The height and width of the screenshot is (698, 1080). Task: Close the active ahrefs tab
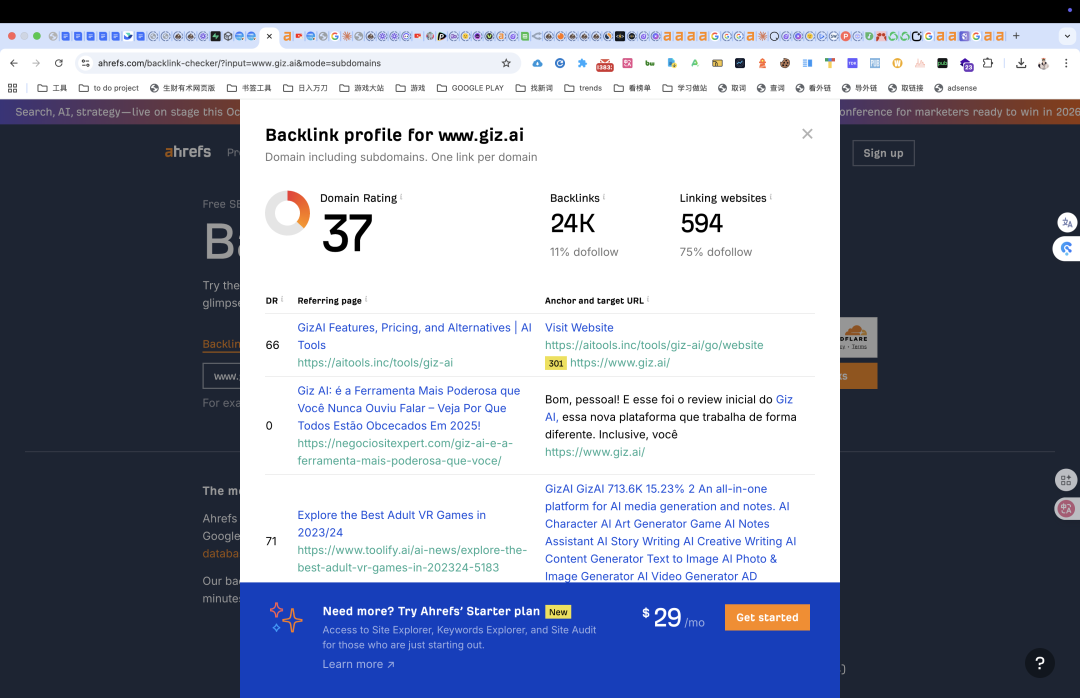269,36
